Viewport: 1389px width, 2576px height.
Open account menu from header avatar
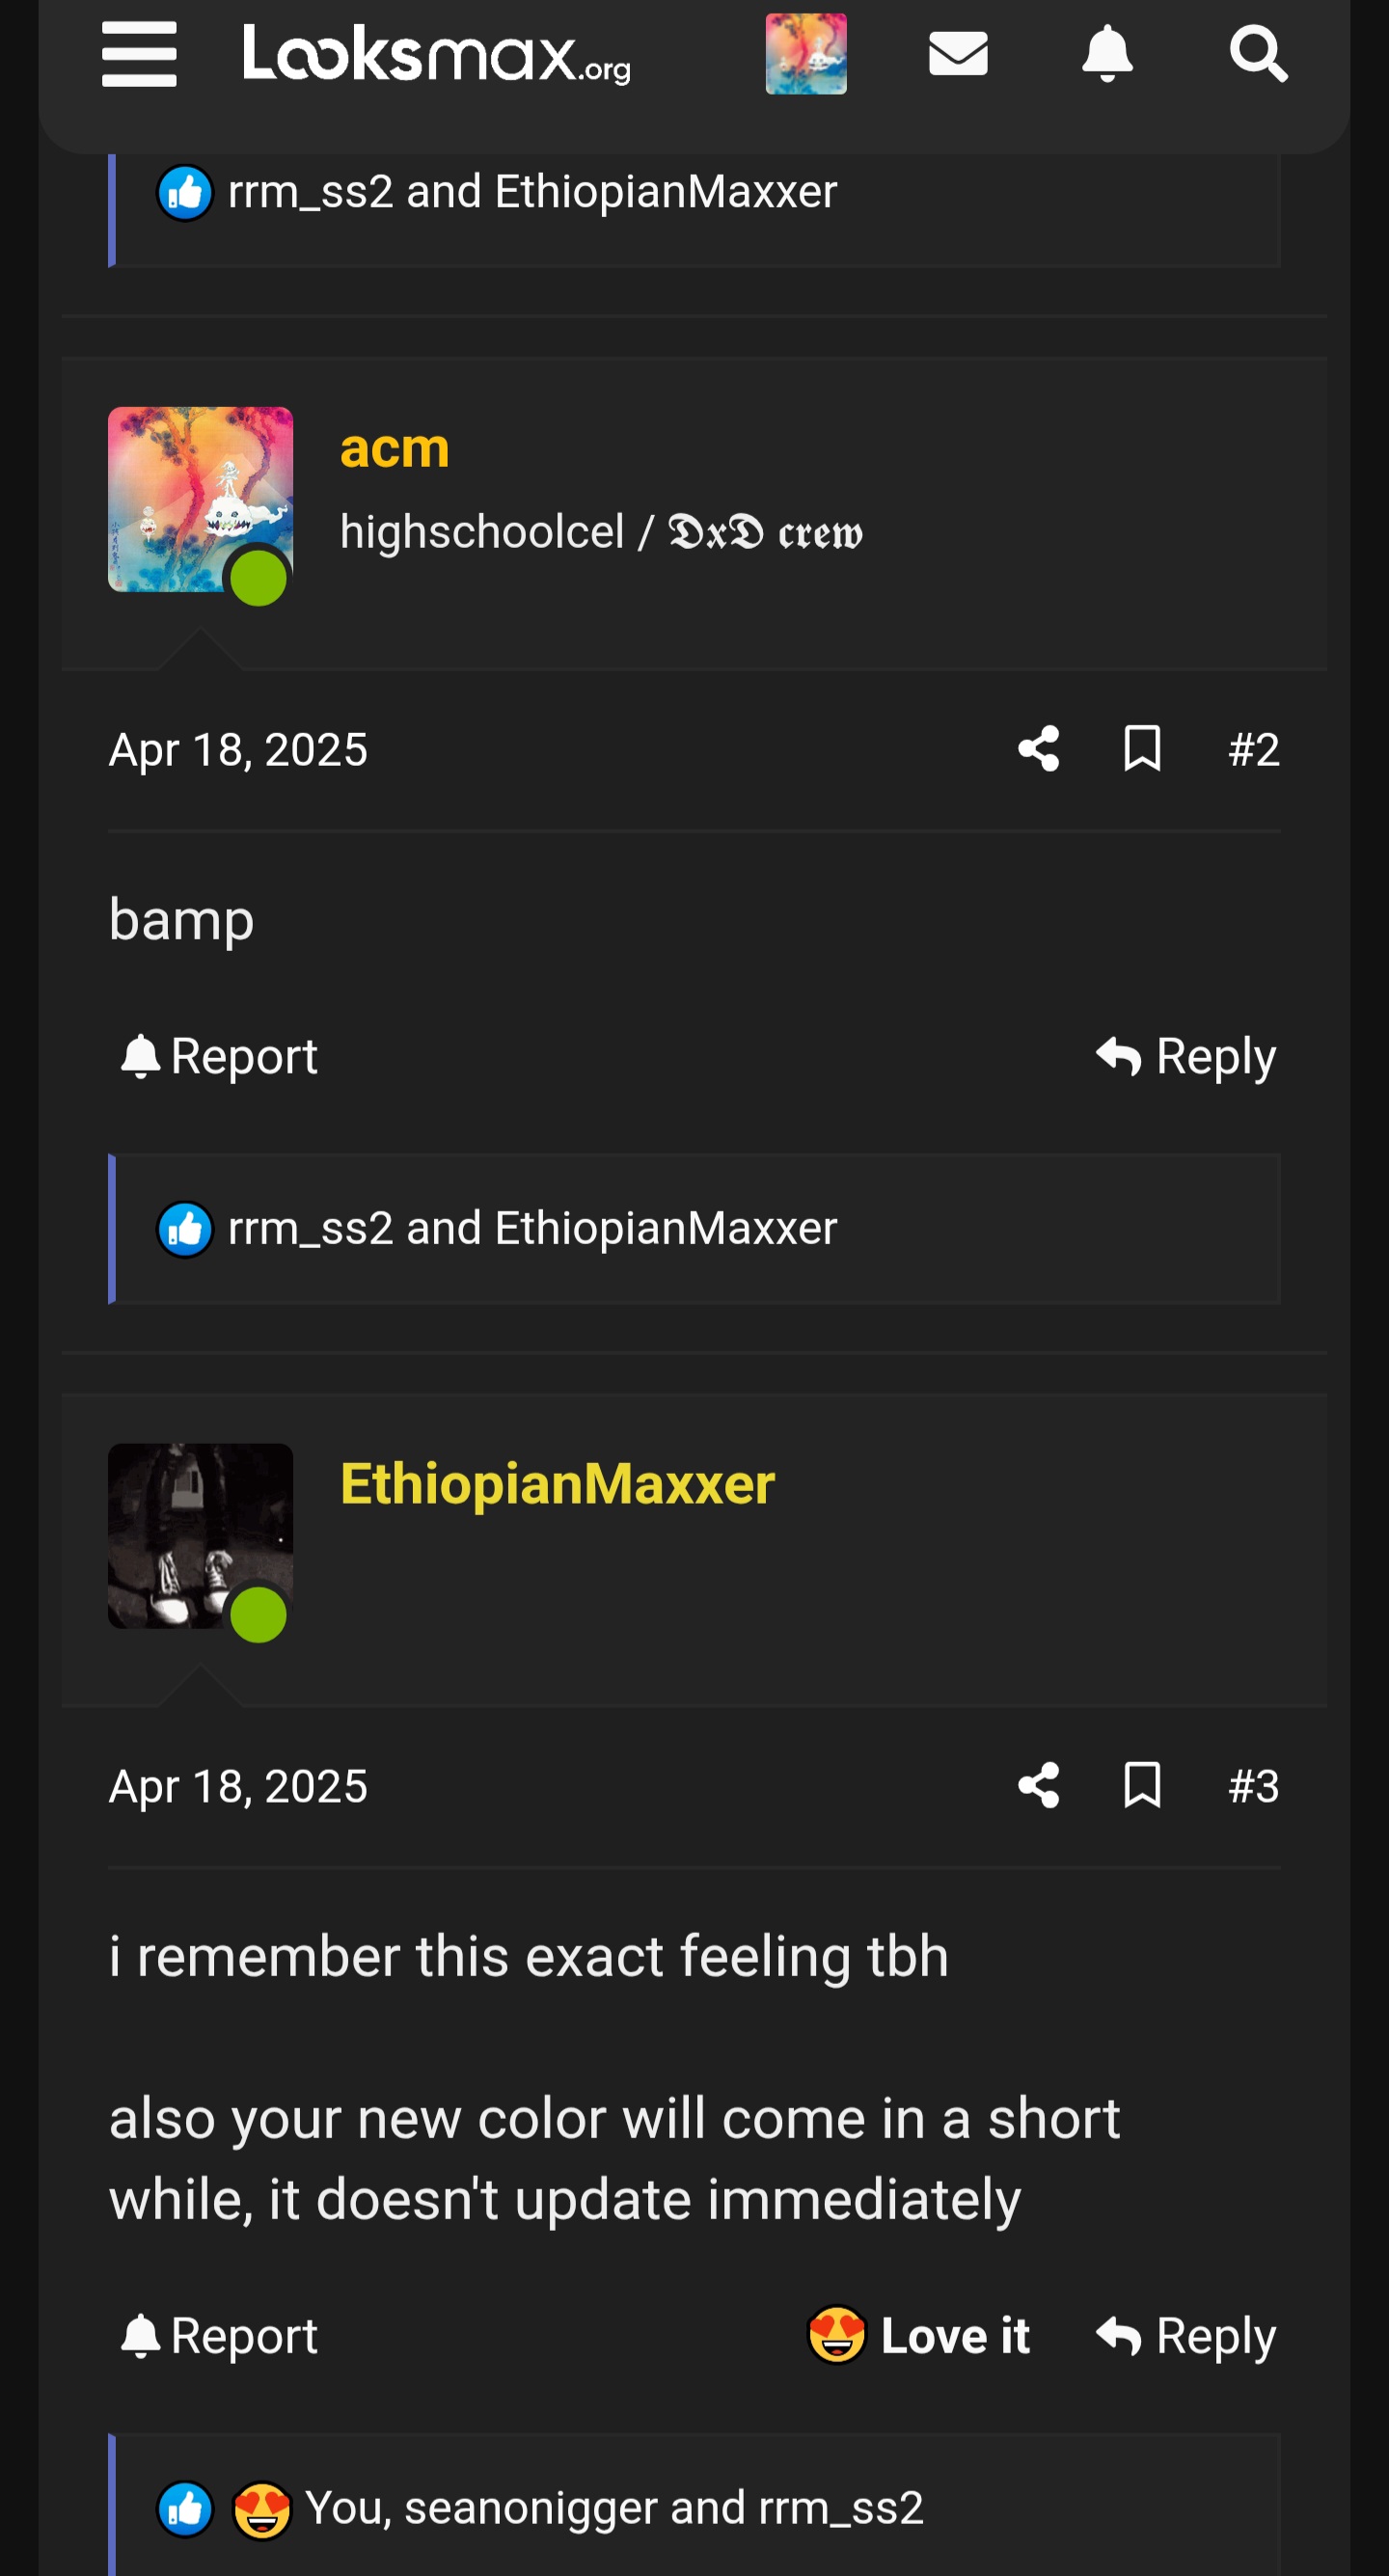tap(806, 53)
